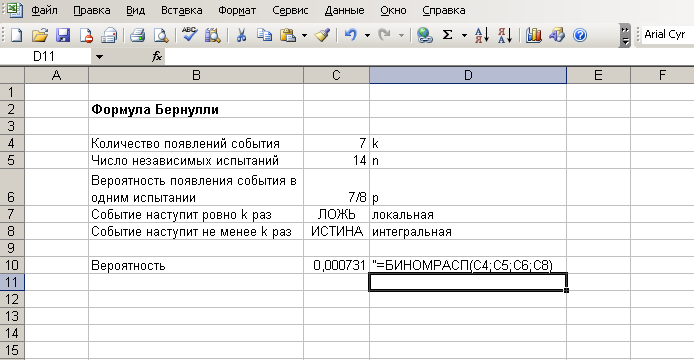Click the Select All corner box
The height and width of the screenshot is (360, 694).
pos(12,75)
